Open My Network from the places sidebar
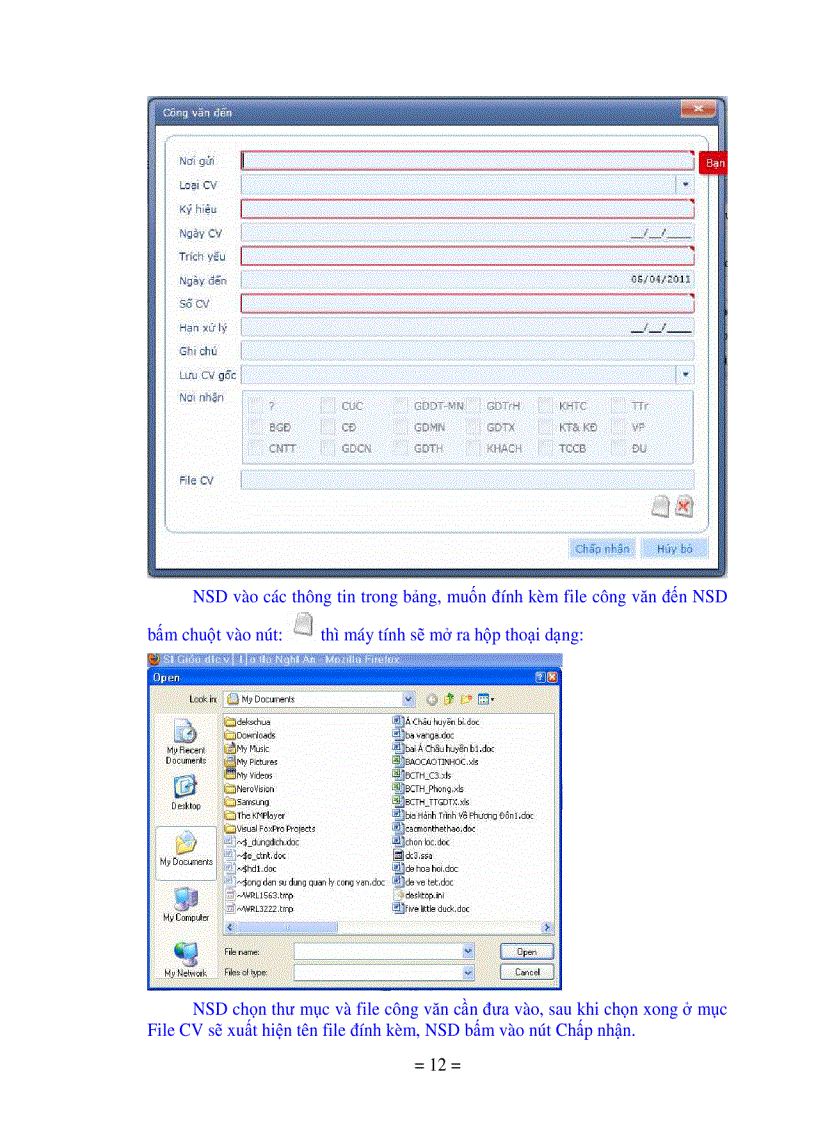This screenshot has height=1123, width=816. click(186, 958)
